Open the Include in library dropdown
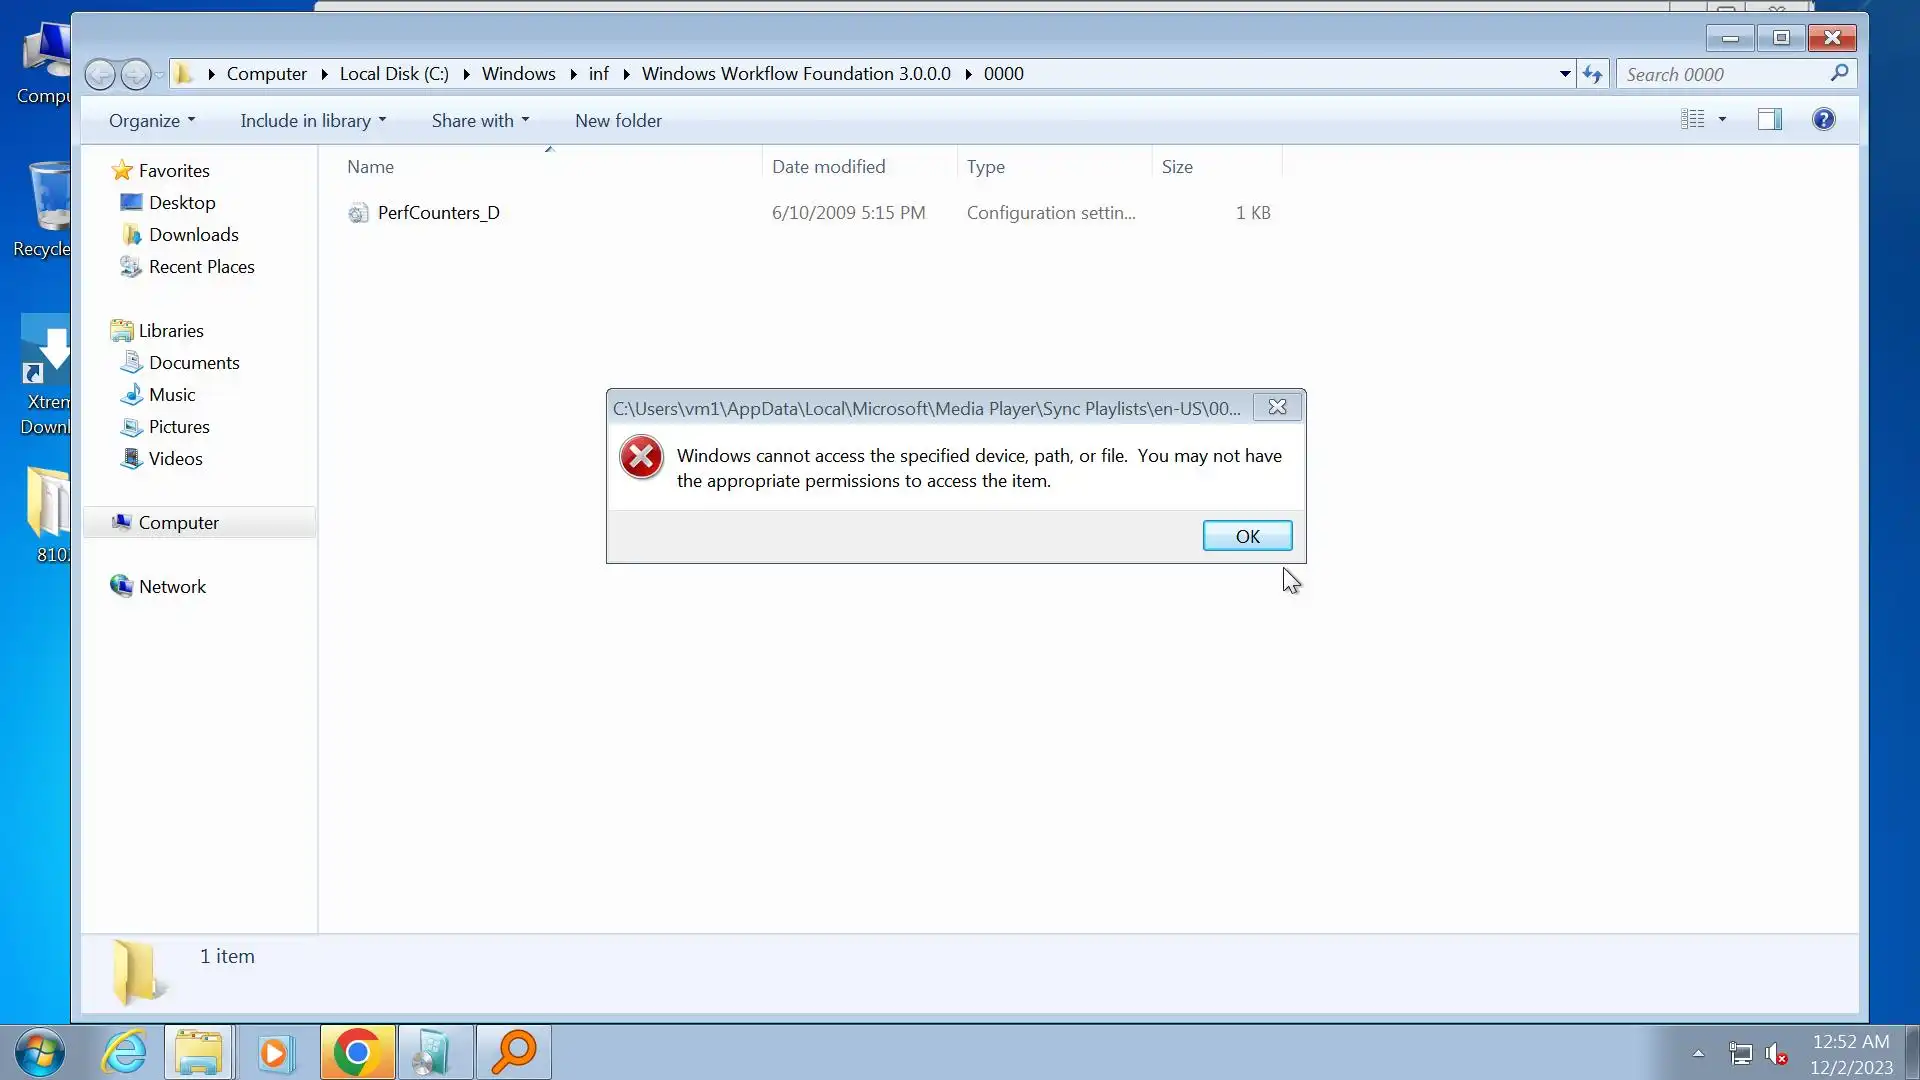 coord(312,121)
